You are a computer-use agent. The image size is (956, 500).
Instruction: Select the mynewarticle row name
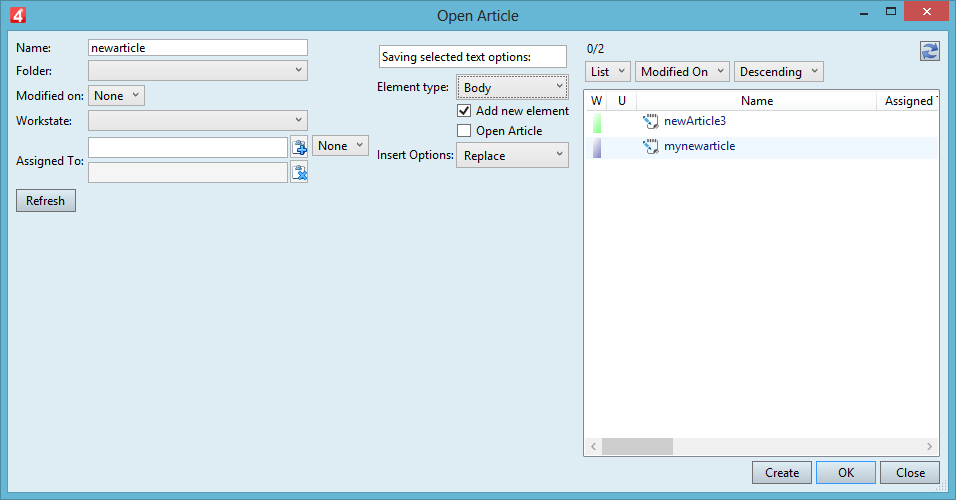tap(699, 146)
